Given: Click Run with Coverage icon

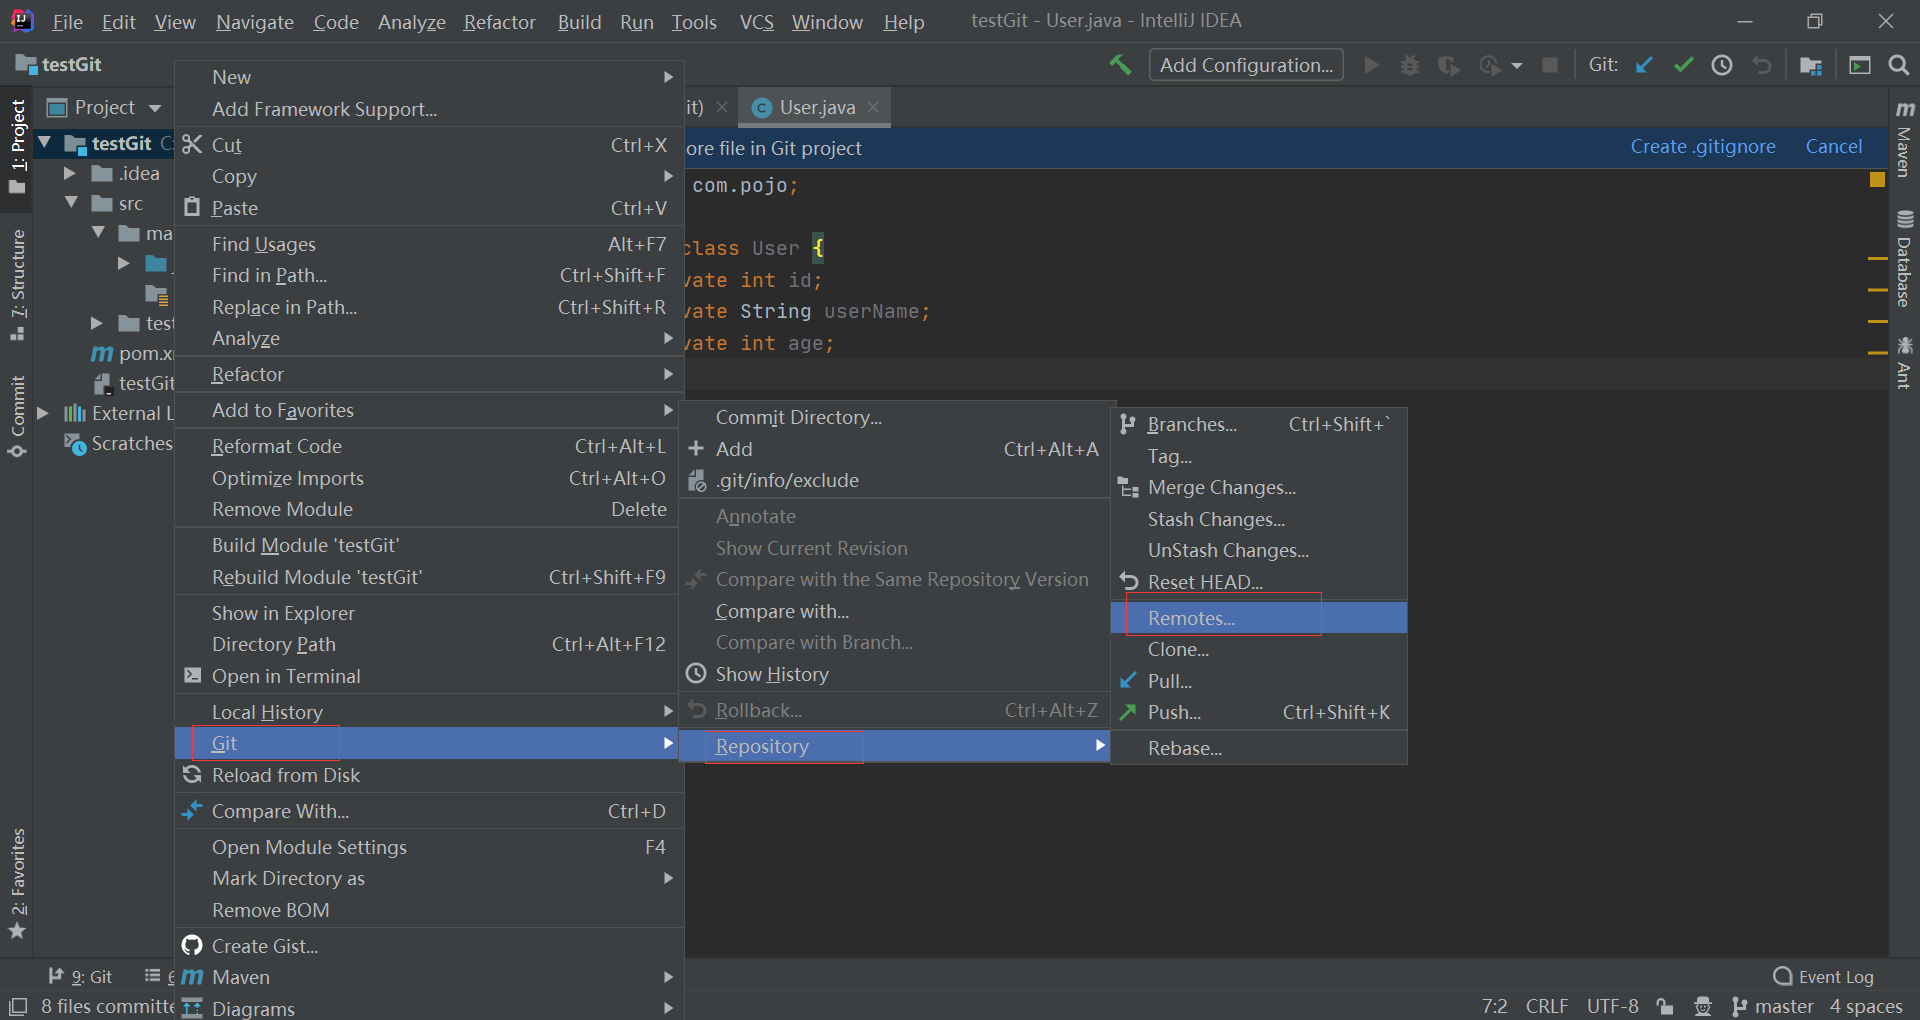Looking at the screenshot, I should (1448, 65).
